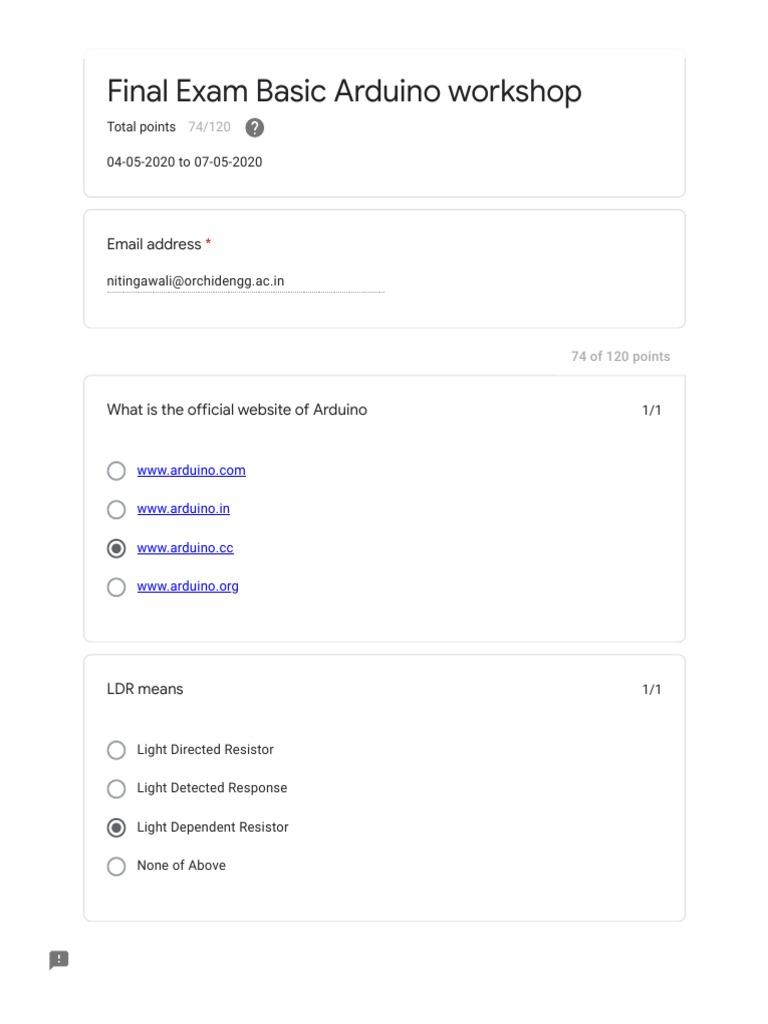Open the www.arduino.com hyperlink
This screenshot has height=1024, width=768.
191,470
